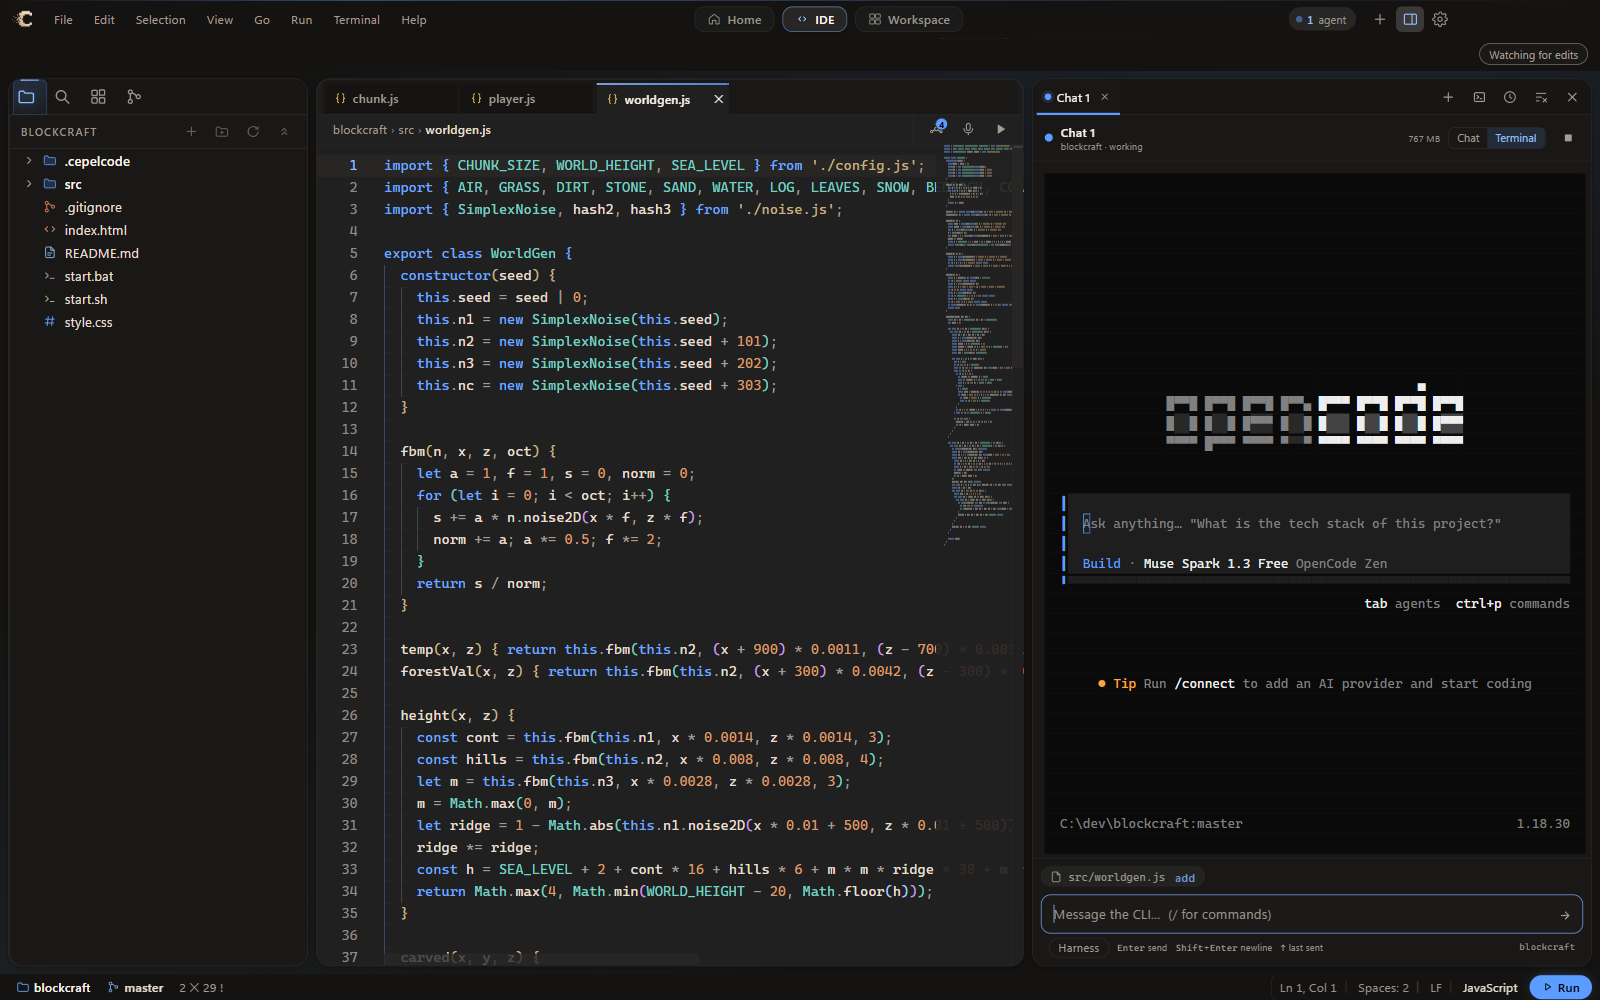This screenshot has width=1600, height=1000.
Task: Close the chat side panel
Action: [x=1572, y=97]
